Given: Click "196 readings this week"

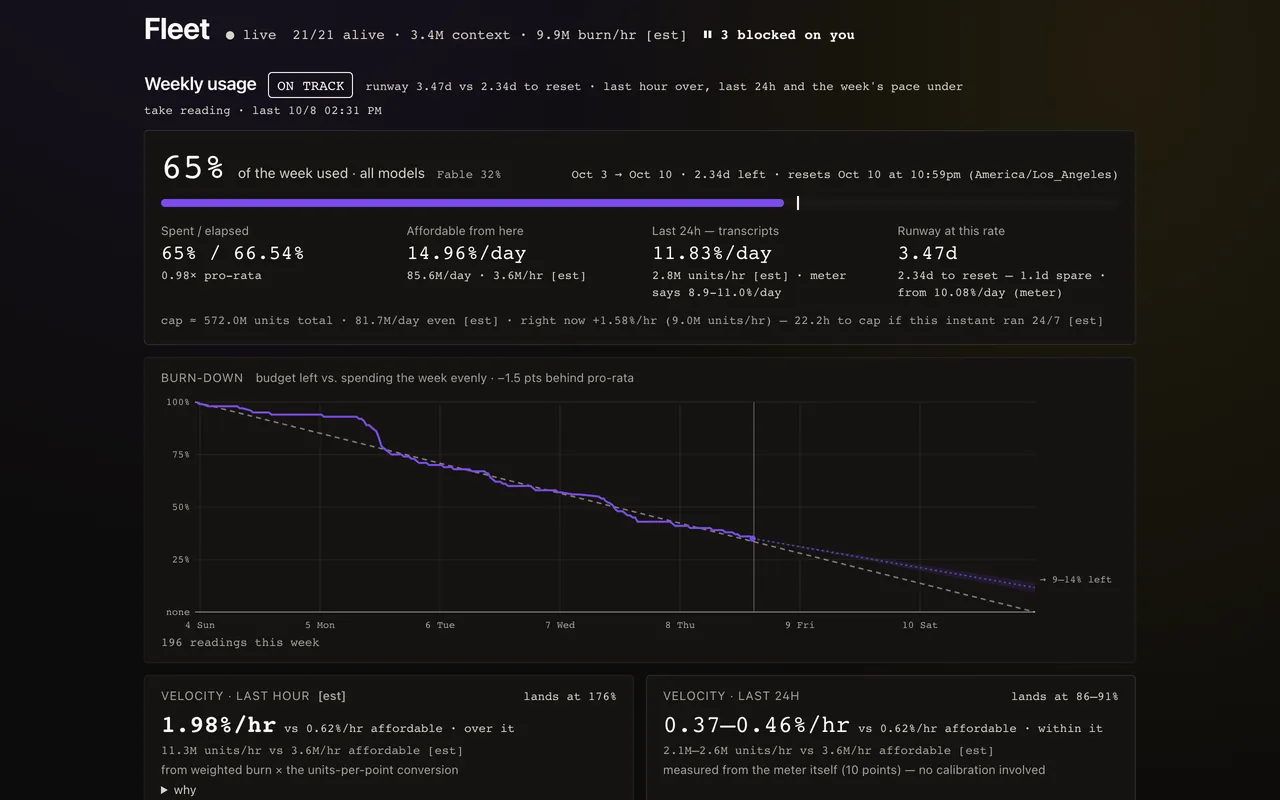Looking at the screenshot, I should point(240,643).
